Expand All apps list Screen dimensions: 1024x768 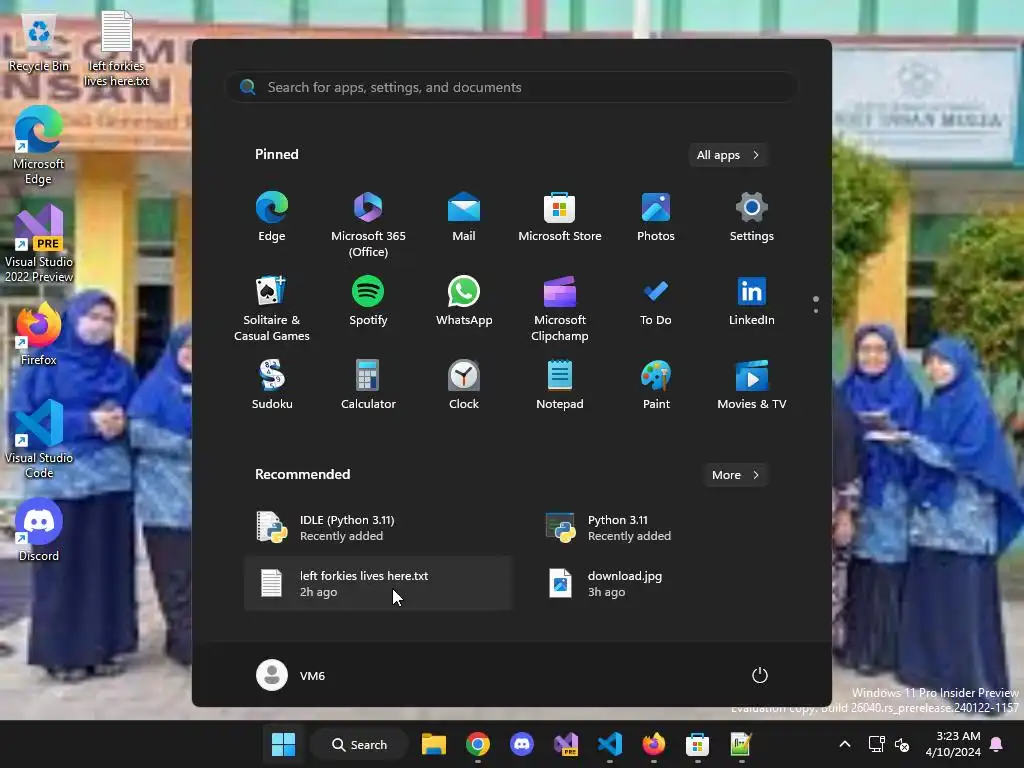pyautogui.click(x=728, y=155)
